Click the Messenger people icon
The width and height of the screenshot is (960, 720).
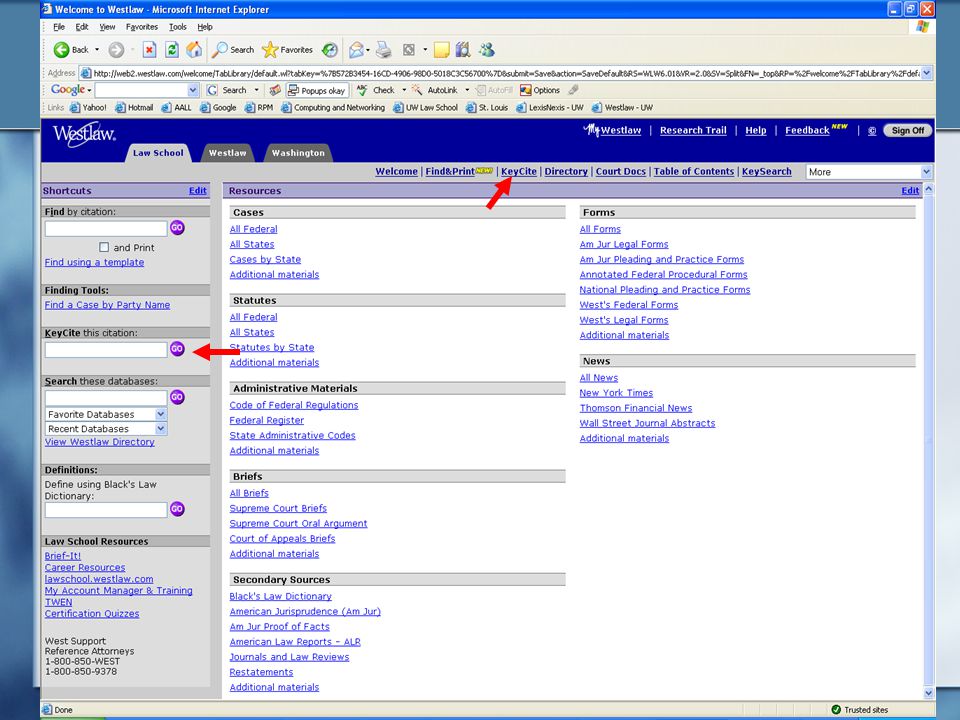[x=487, y=50]
